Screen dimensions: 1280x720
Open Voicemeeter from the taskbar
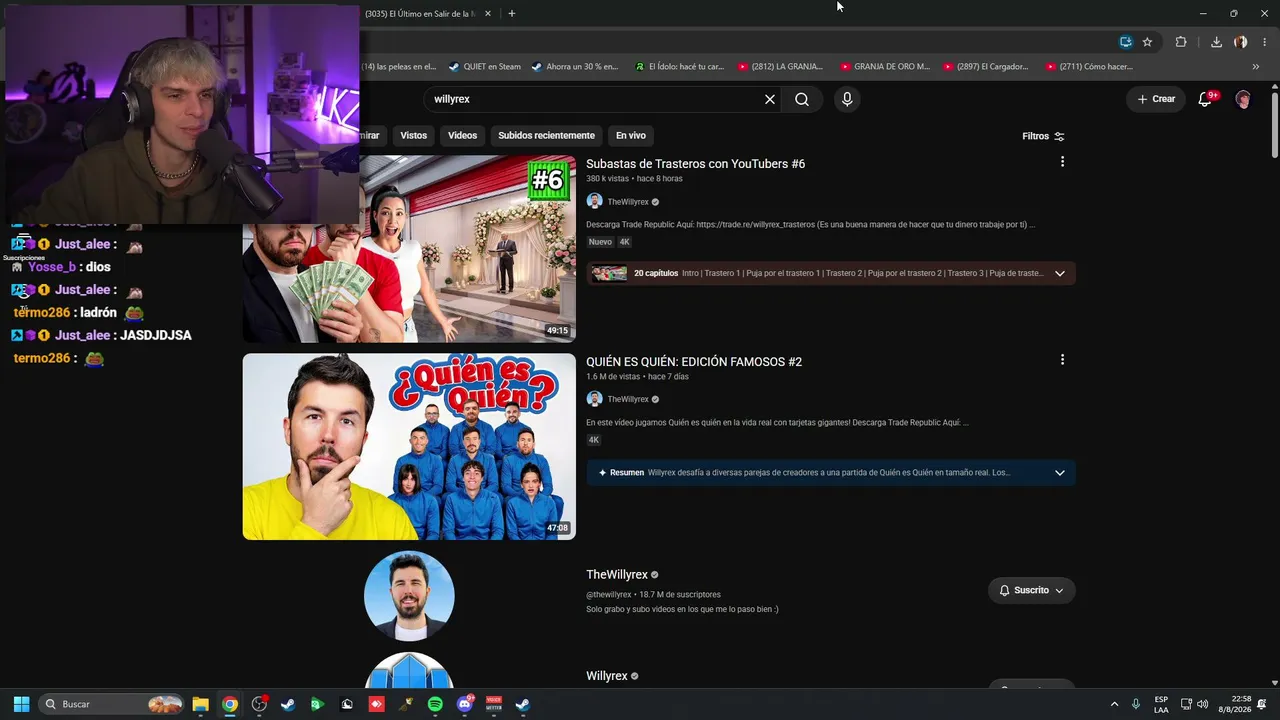[x=493, y=704]
